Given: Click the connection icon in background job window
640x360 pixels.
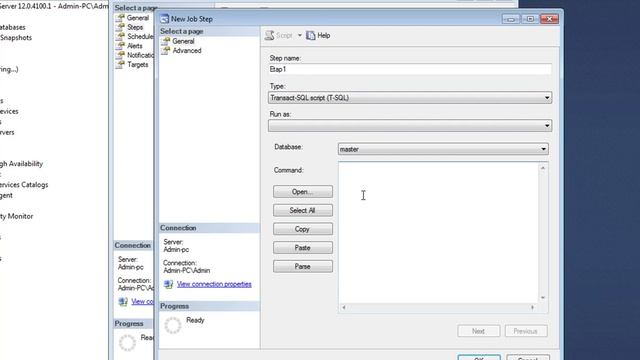Looking at the screenshot, I should tap(123, 302).
